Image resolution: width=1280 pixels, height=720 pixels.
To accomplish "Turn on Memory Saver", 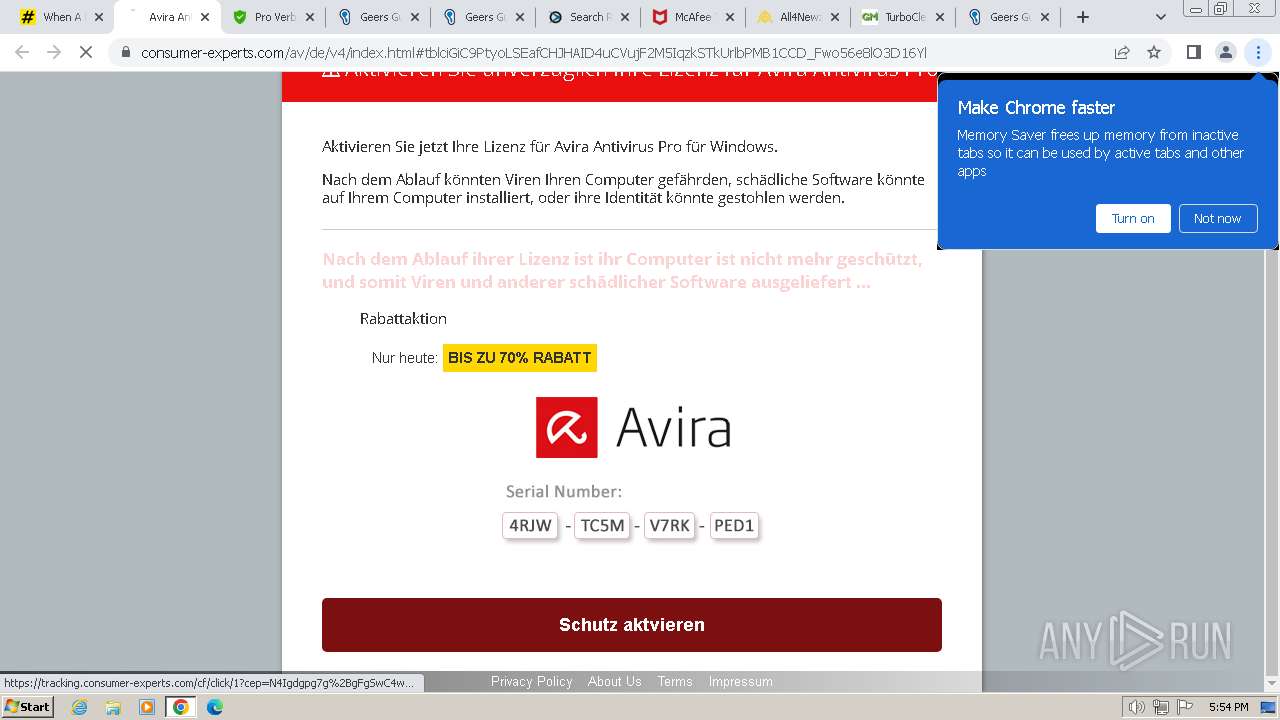I will click(1133, 218).
